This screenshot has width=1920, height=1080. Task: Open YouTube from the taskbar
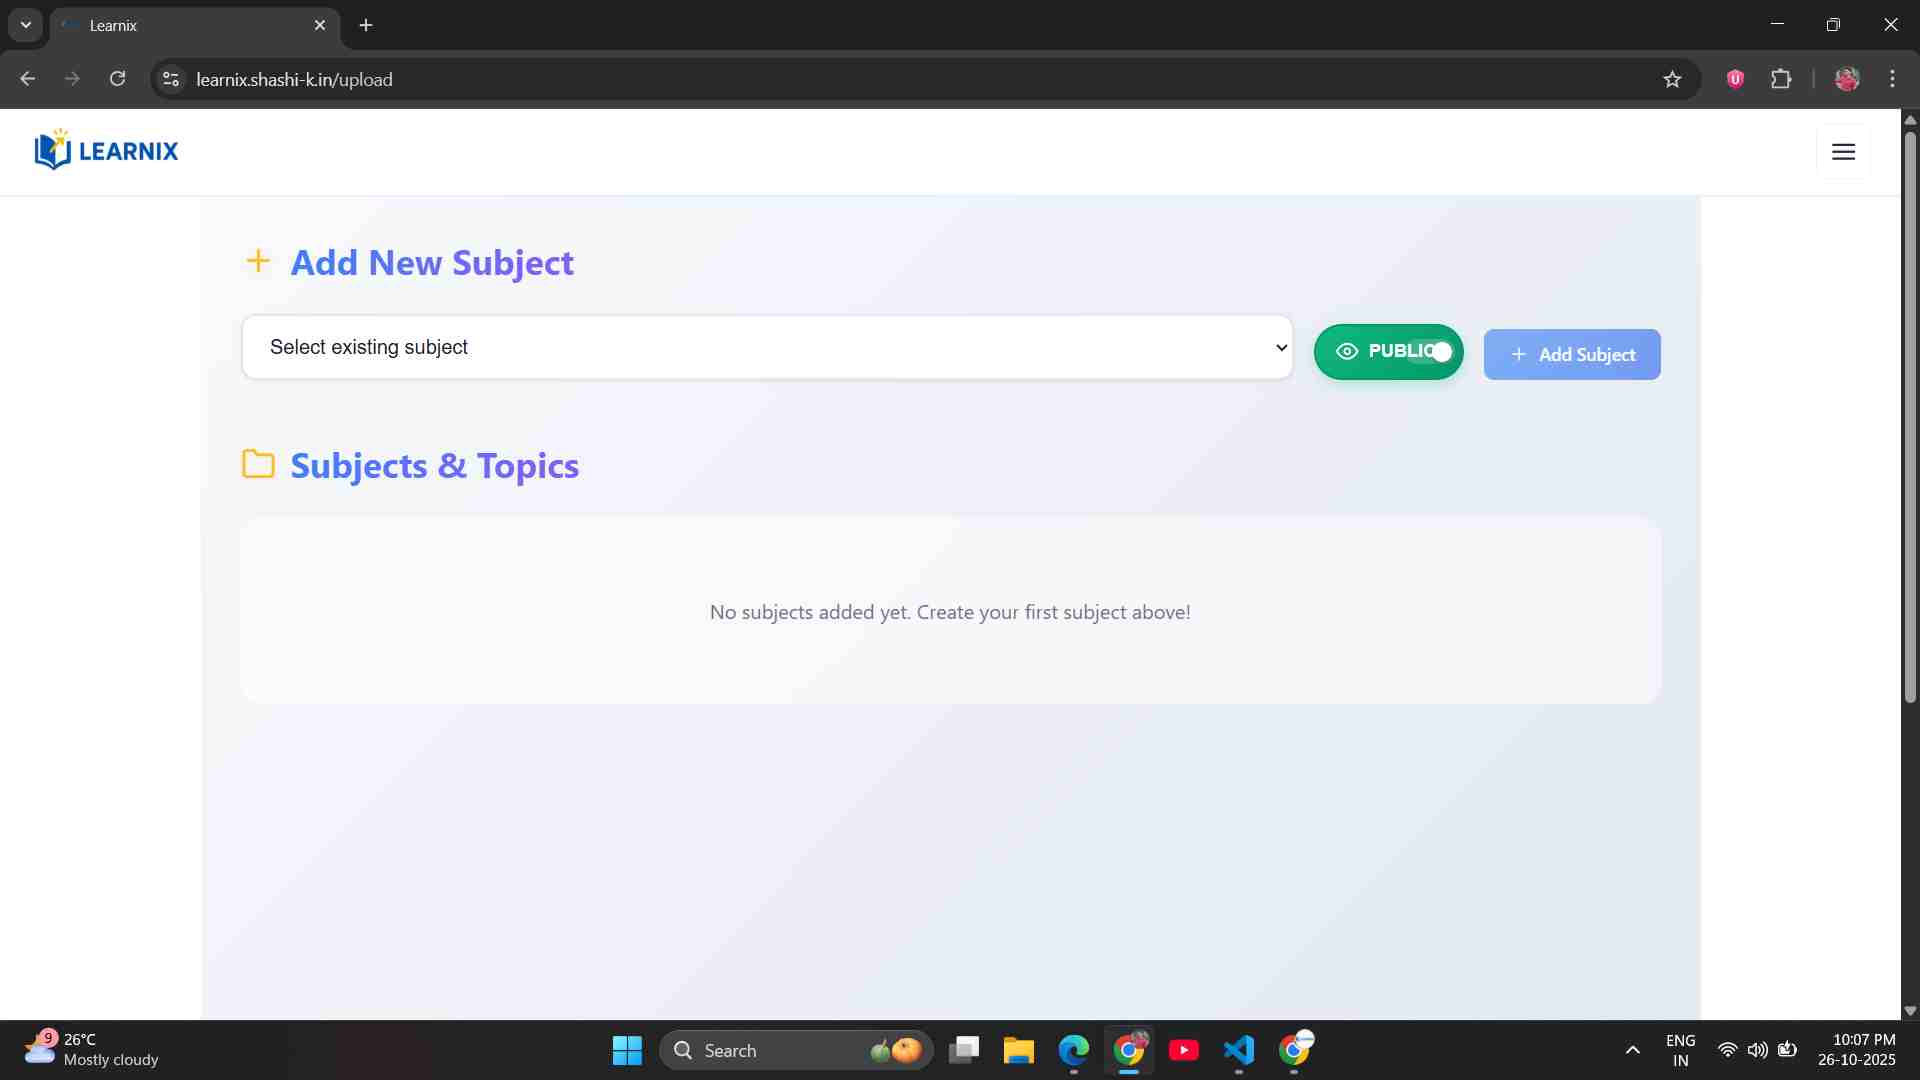1184,1051
